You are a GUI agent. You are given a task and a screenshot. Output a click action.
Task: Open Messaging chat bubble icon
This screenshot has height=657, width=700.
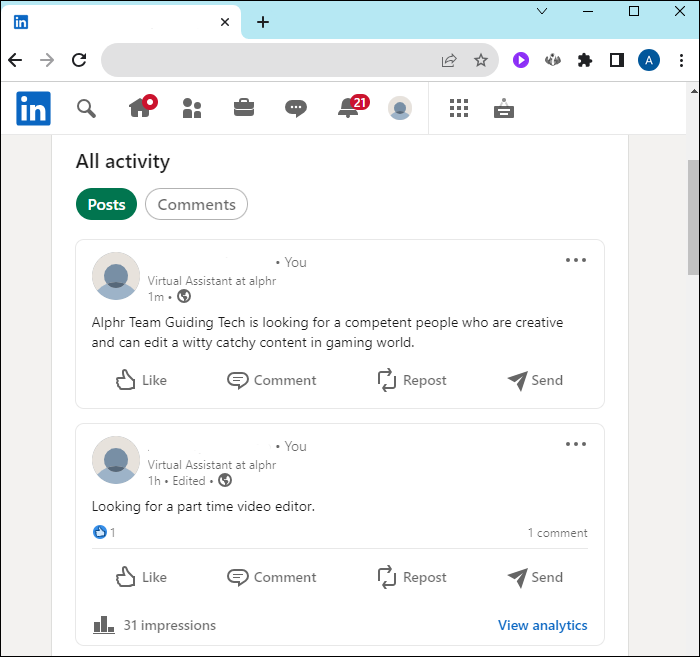pos(296,108)
